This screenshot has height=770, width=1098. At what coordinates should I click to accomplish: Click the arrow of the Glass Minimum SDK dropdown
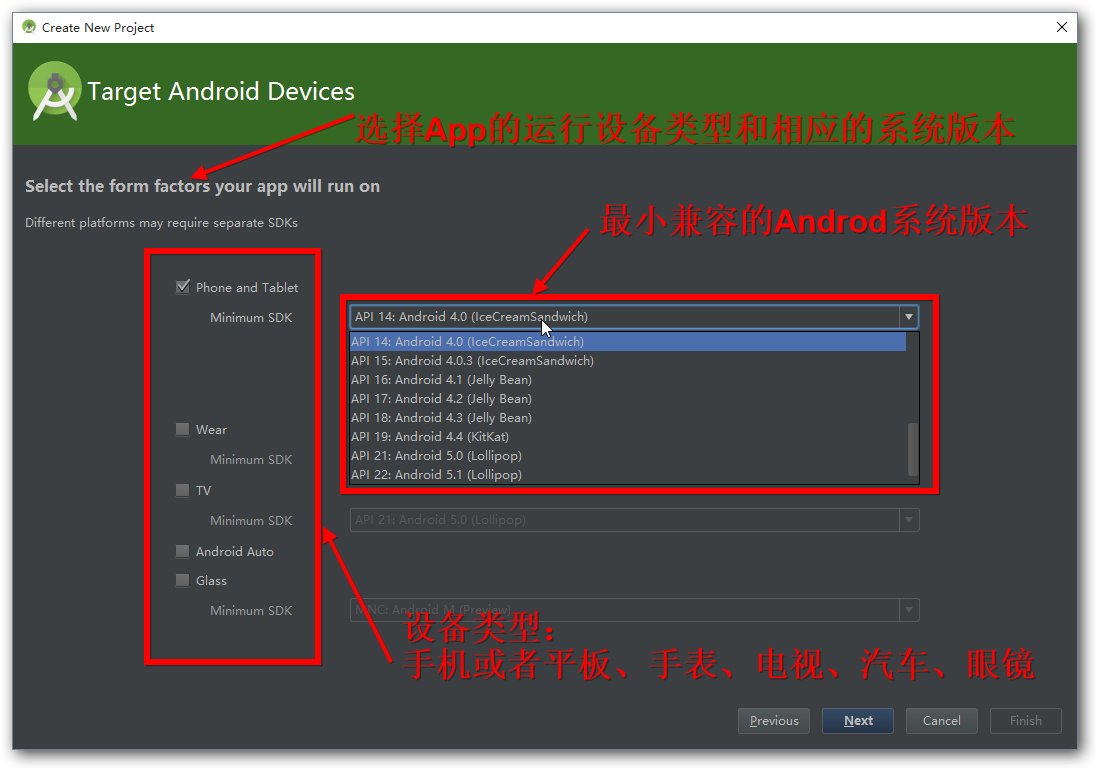point(909,610)
